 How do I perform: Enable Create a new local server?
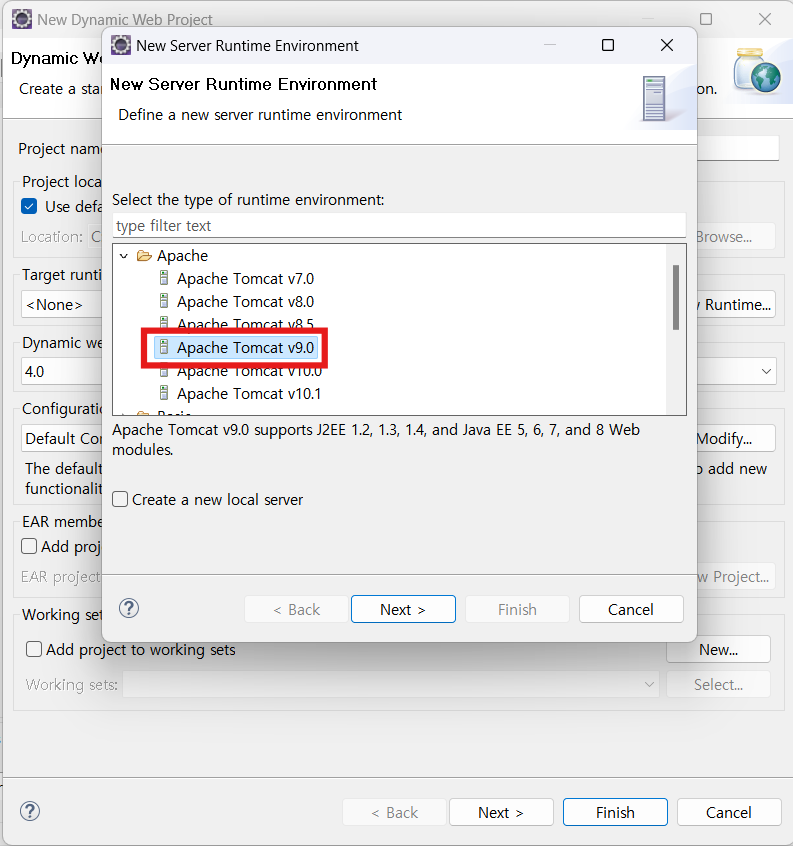point(120,499)
